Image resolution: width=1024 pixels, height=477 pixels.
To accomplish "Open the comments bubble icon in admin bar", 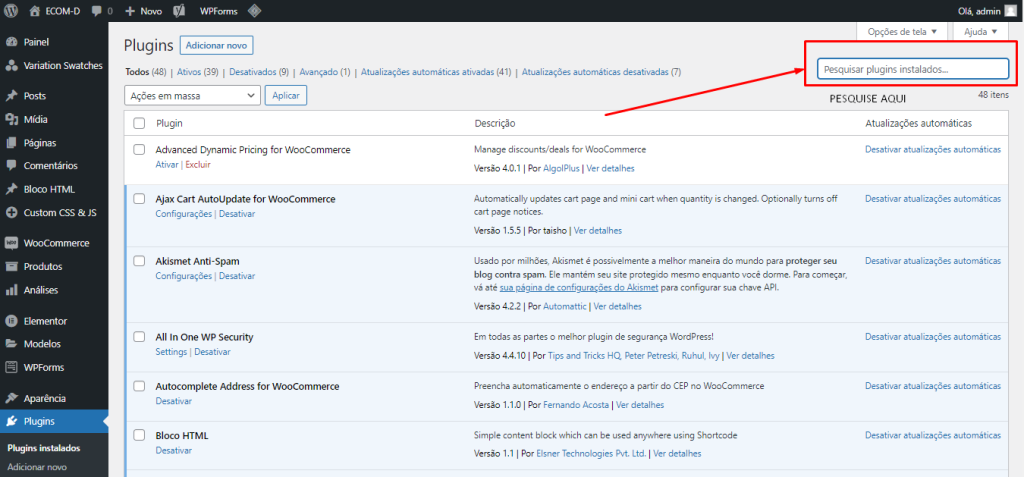I will click(97, 11).
